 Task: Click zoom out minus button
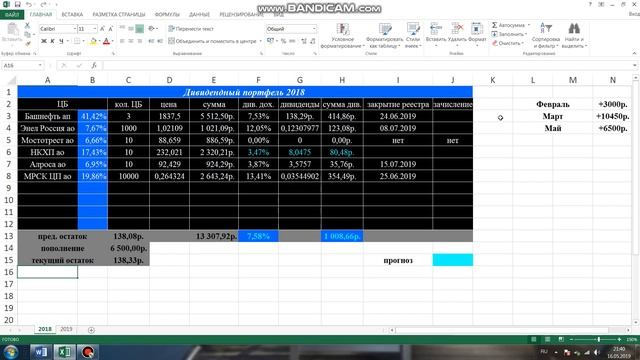(571, 339)
